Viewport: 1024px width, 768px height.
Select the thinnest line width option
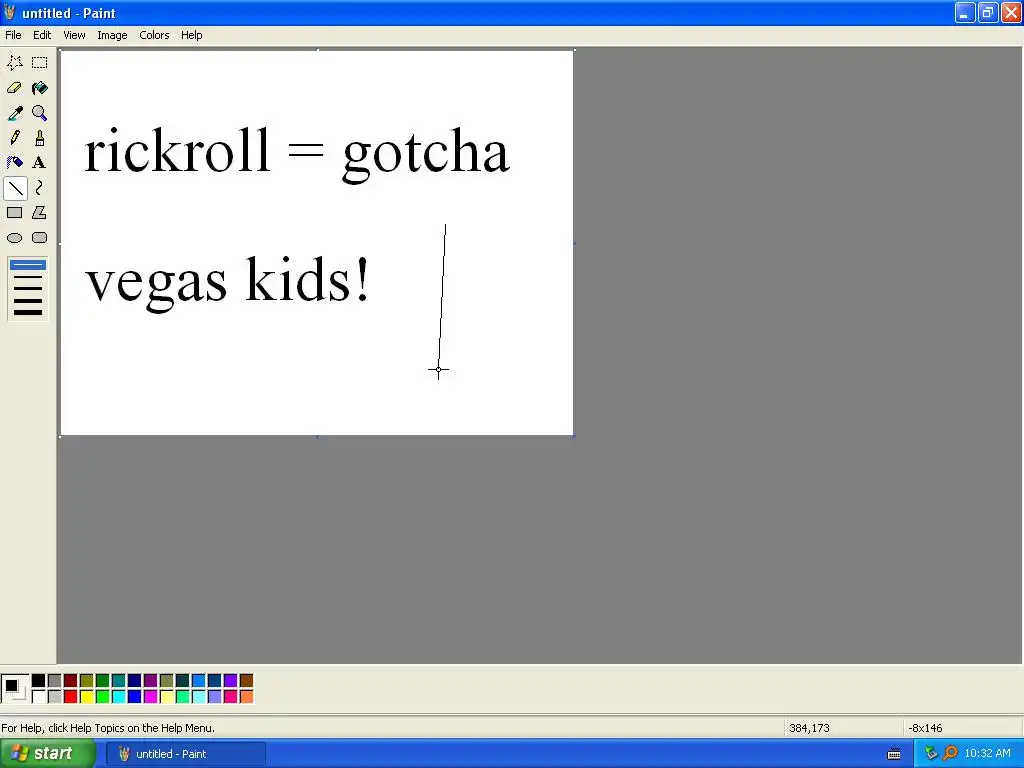[x=27, y=264]
